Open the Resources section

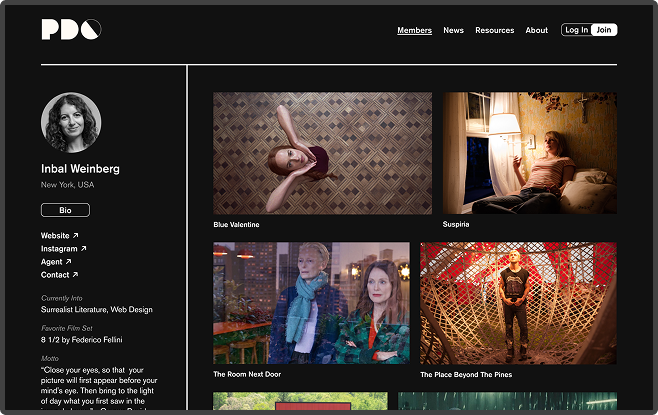tap(494, 30)
